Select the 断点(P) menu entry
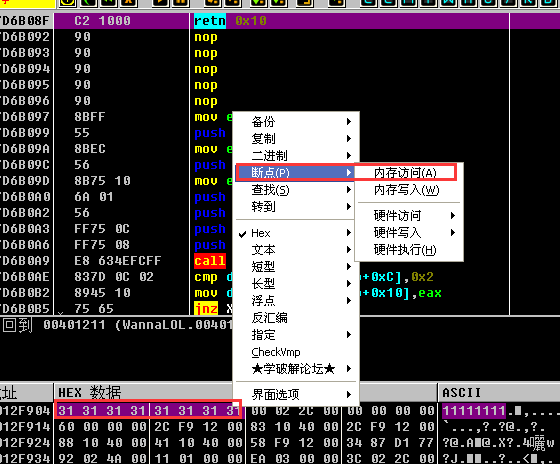 point(296,173)
